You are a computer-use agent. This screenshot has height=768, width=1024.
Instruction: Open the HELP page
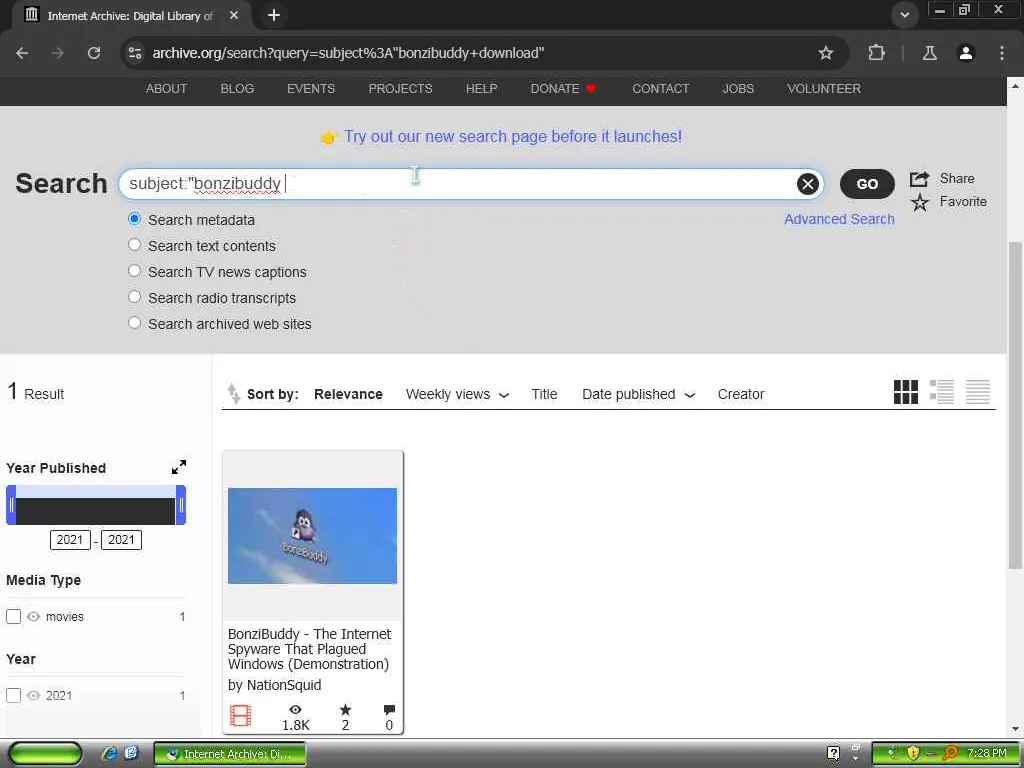pos(481,89)
